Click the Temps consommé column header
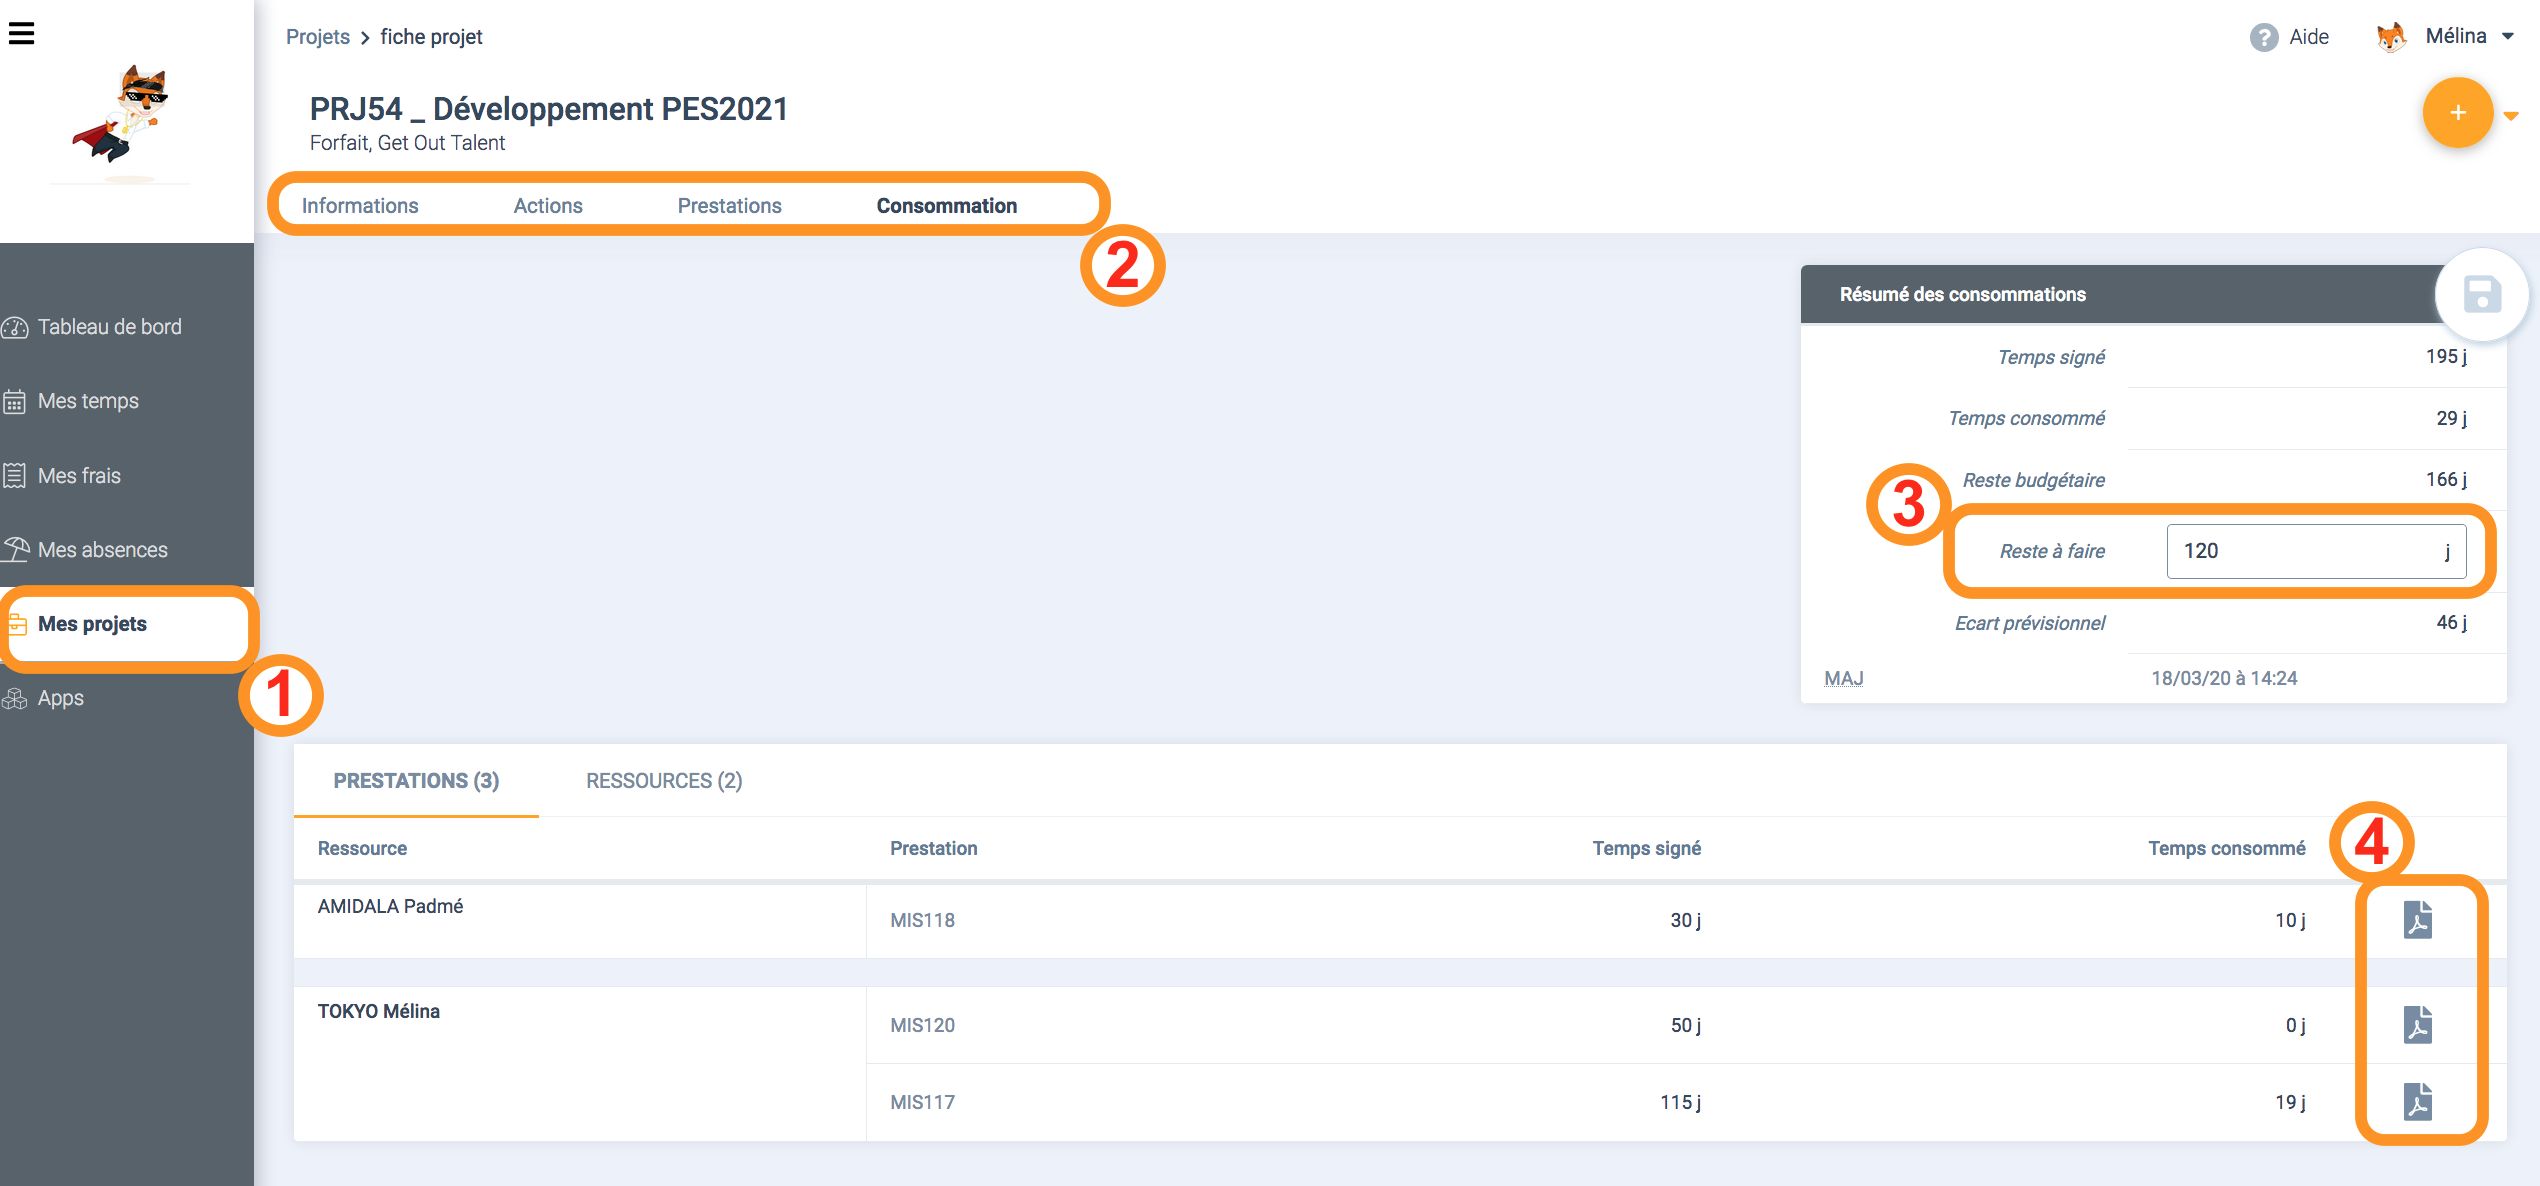This screenshot has width=2540, height=1186. coord(2226,849)
